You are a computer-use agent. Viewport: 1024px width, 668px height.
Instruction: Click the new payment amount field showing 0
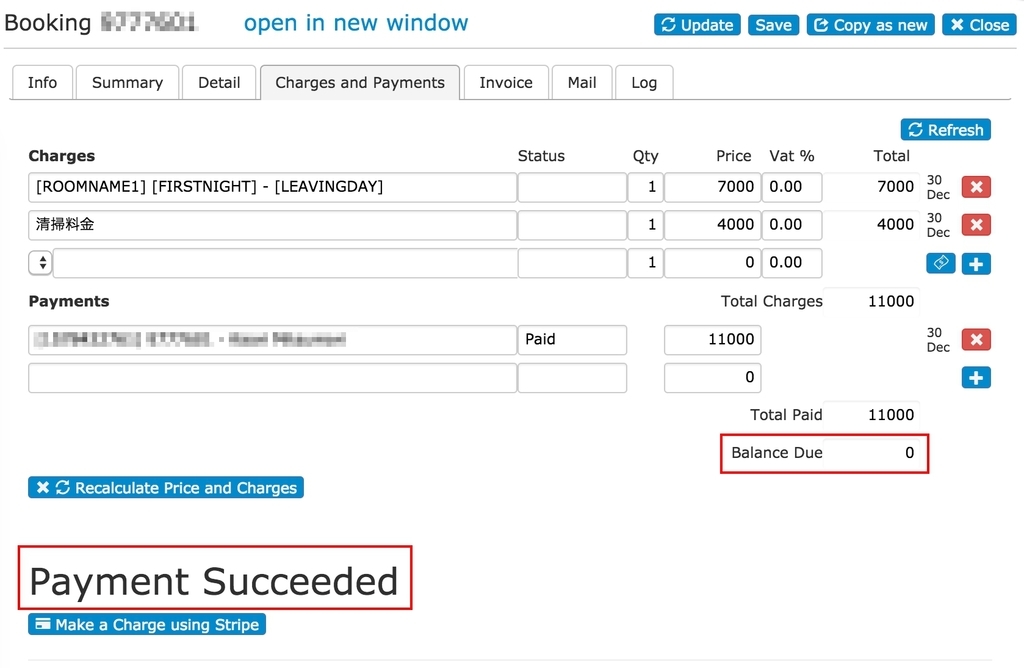(712, 378)
